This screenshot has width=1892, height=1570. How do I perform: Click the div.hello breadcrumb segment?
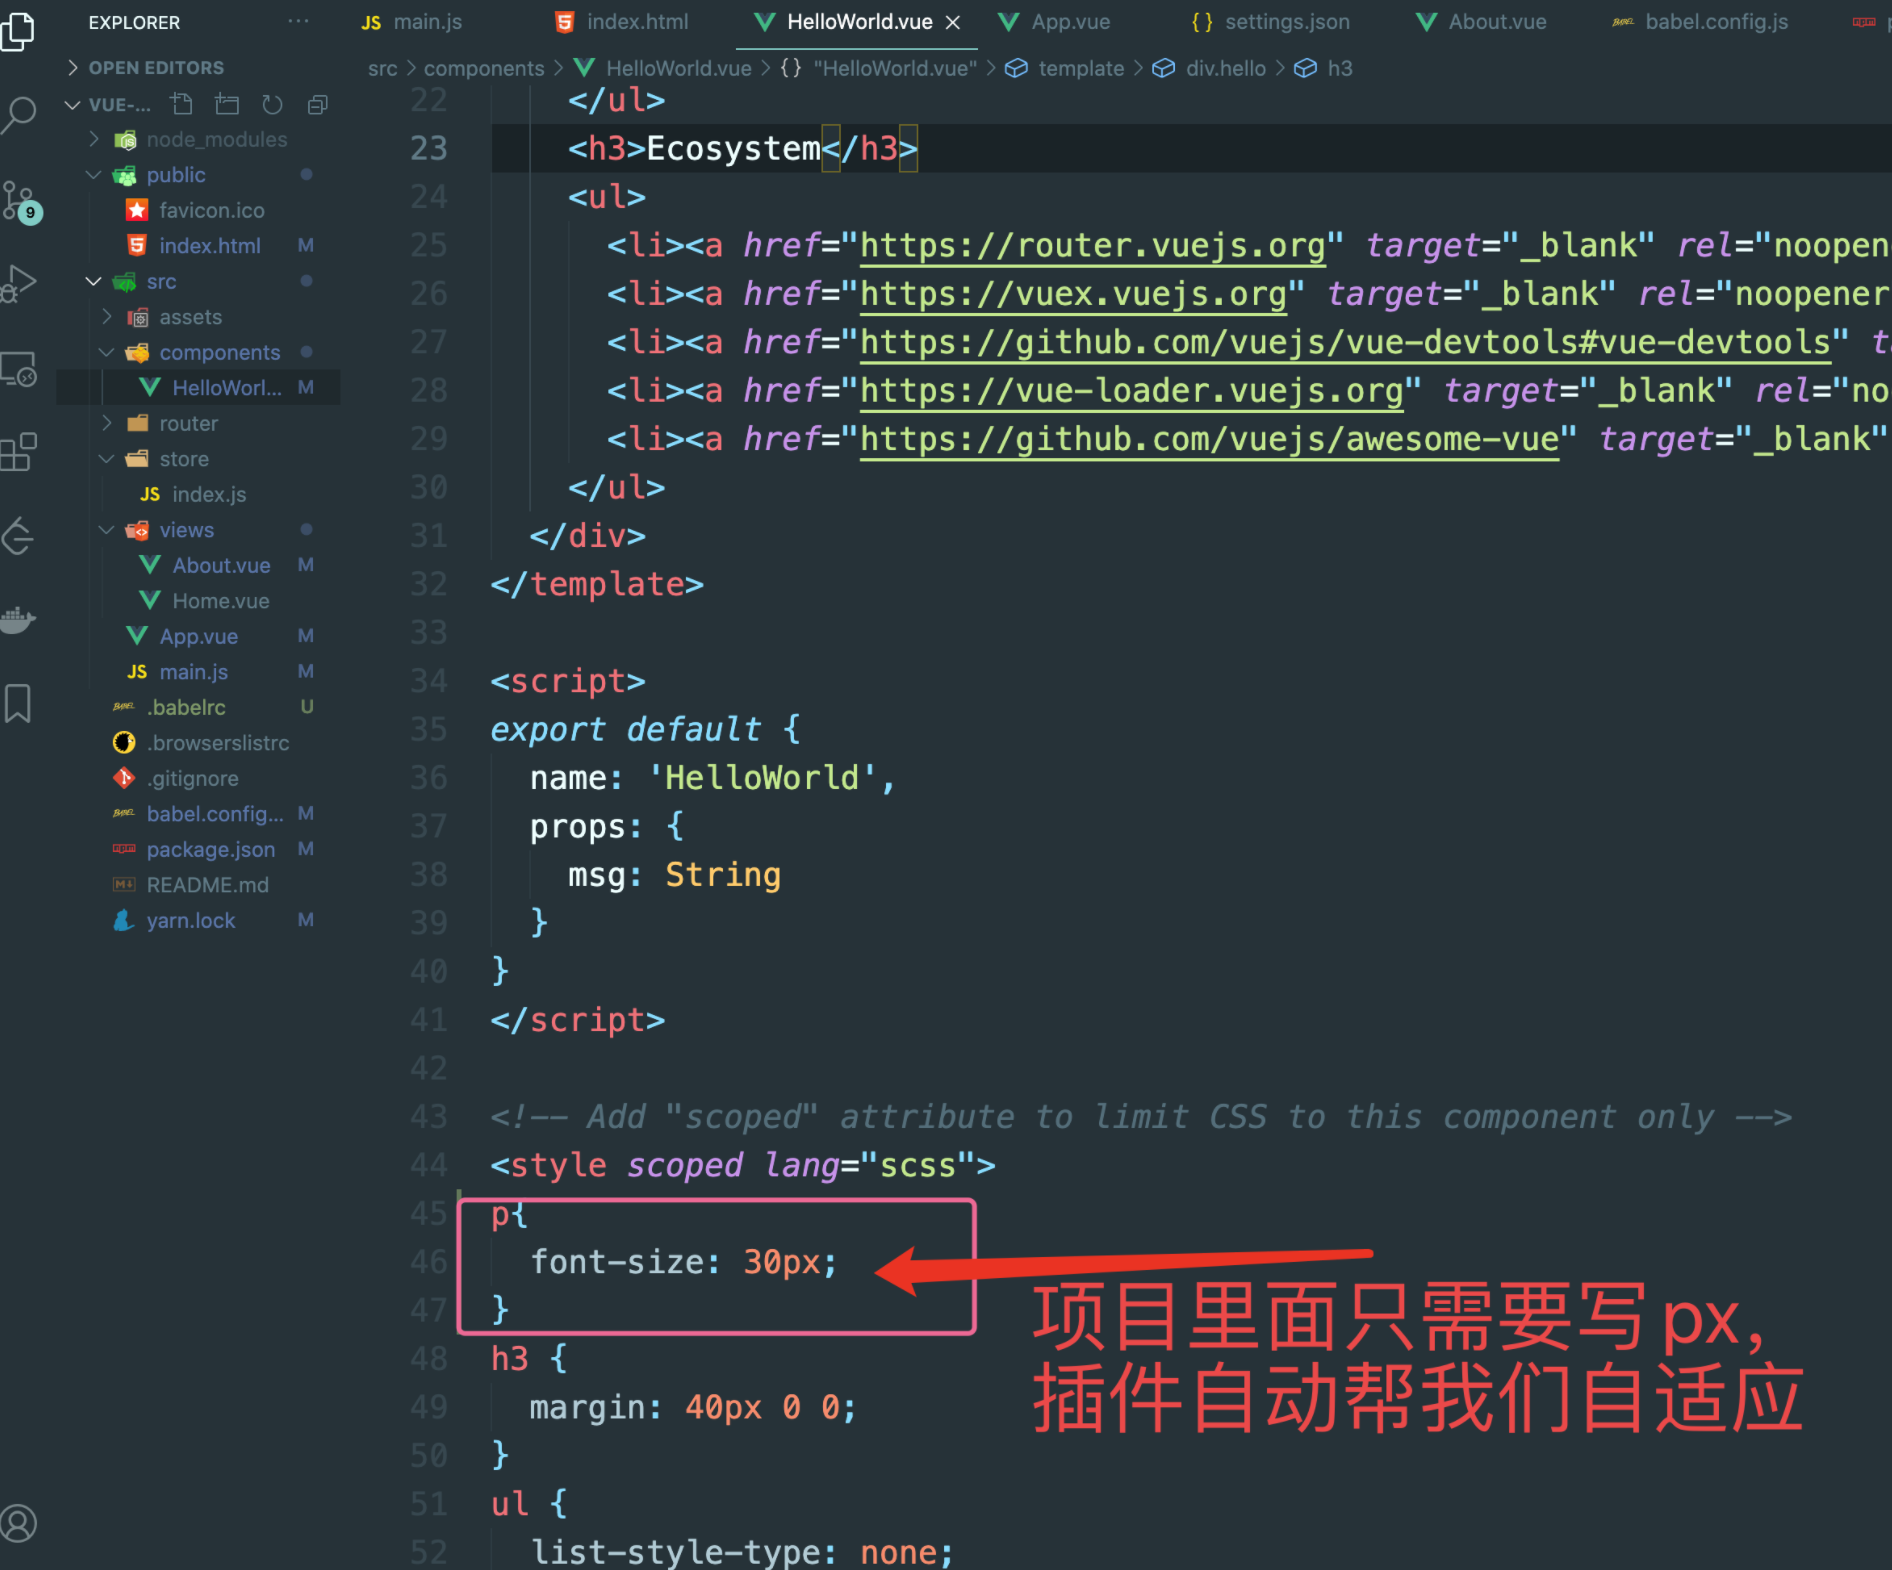pyautogui.click(x=1209, y=68)
